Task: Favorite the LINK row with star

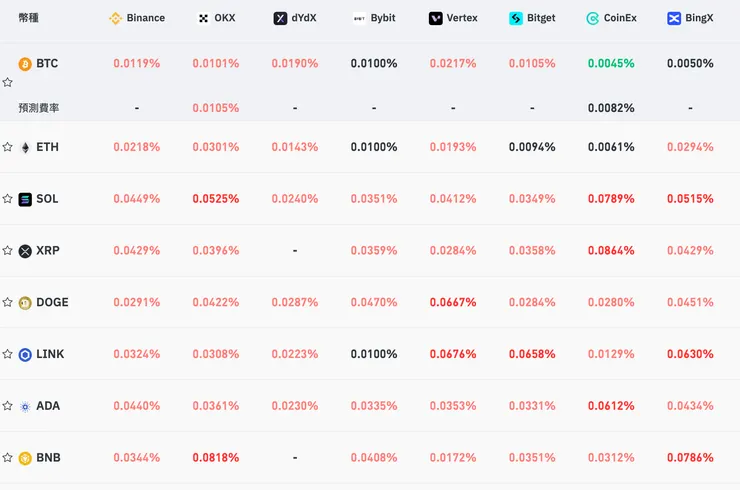Action: 8,354
